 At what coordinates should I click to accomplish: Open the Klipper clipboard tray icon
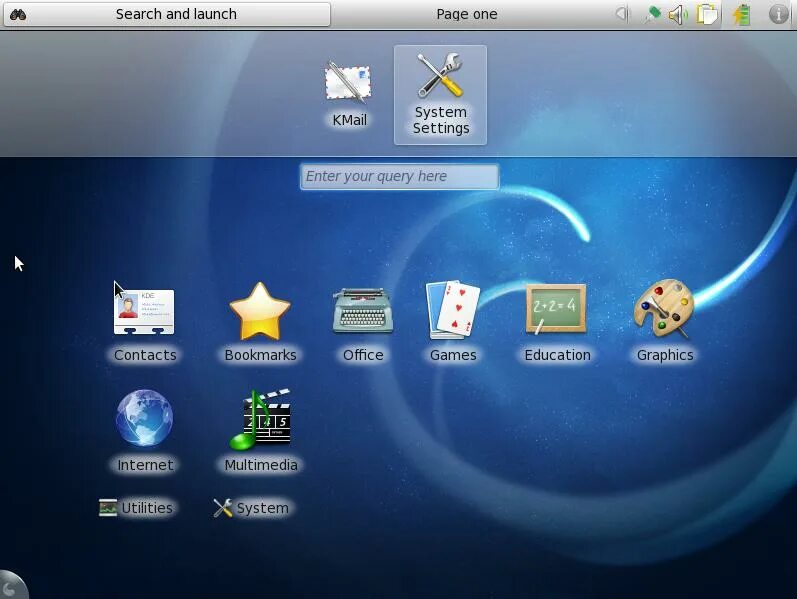coord(707,14)
